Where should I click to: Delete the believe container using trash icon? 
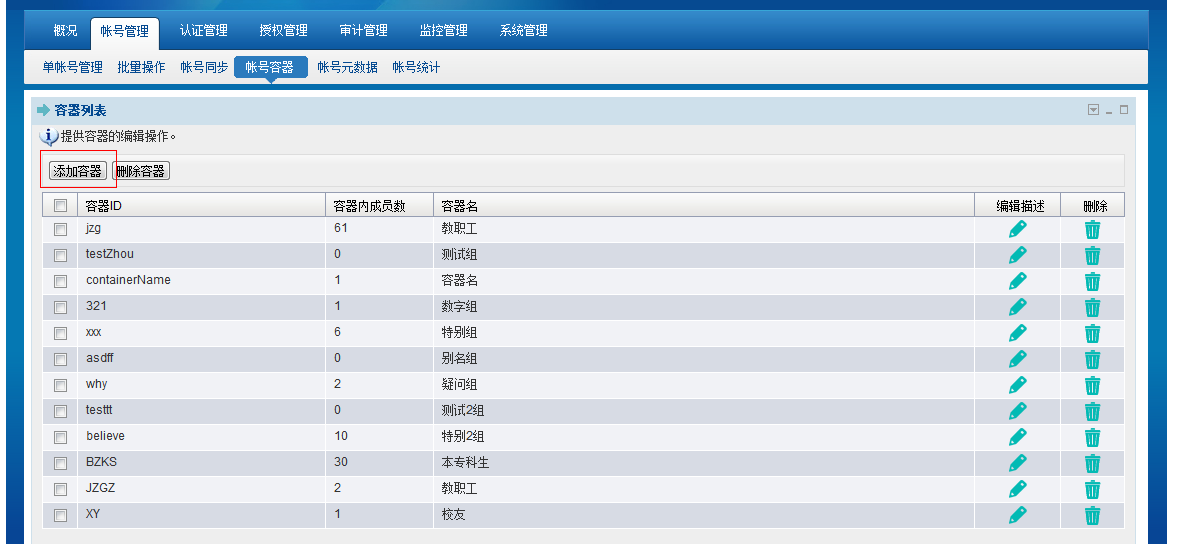(x=1092, y=437)
